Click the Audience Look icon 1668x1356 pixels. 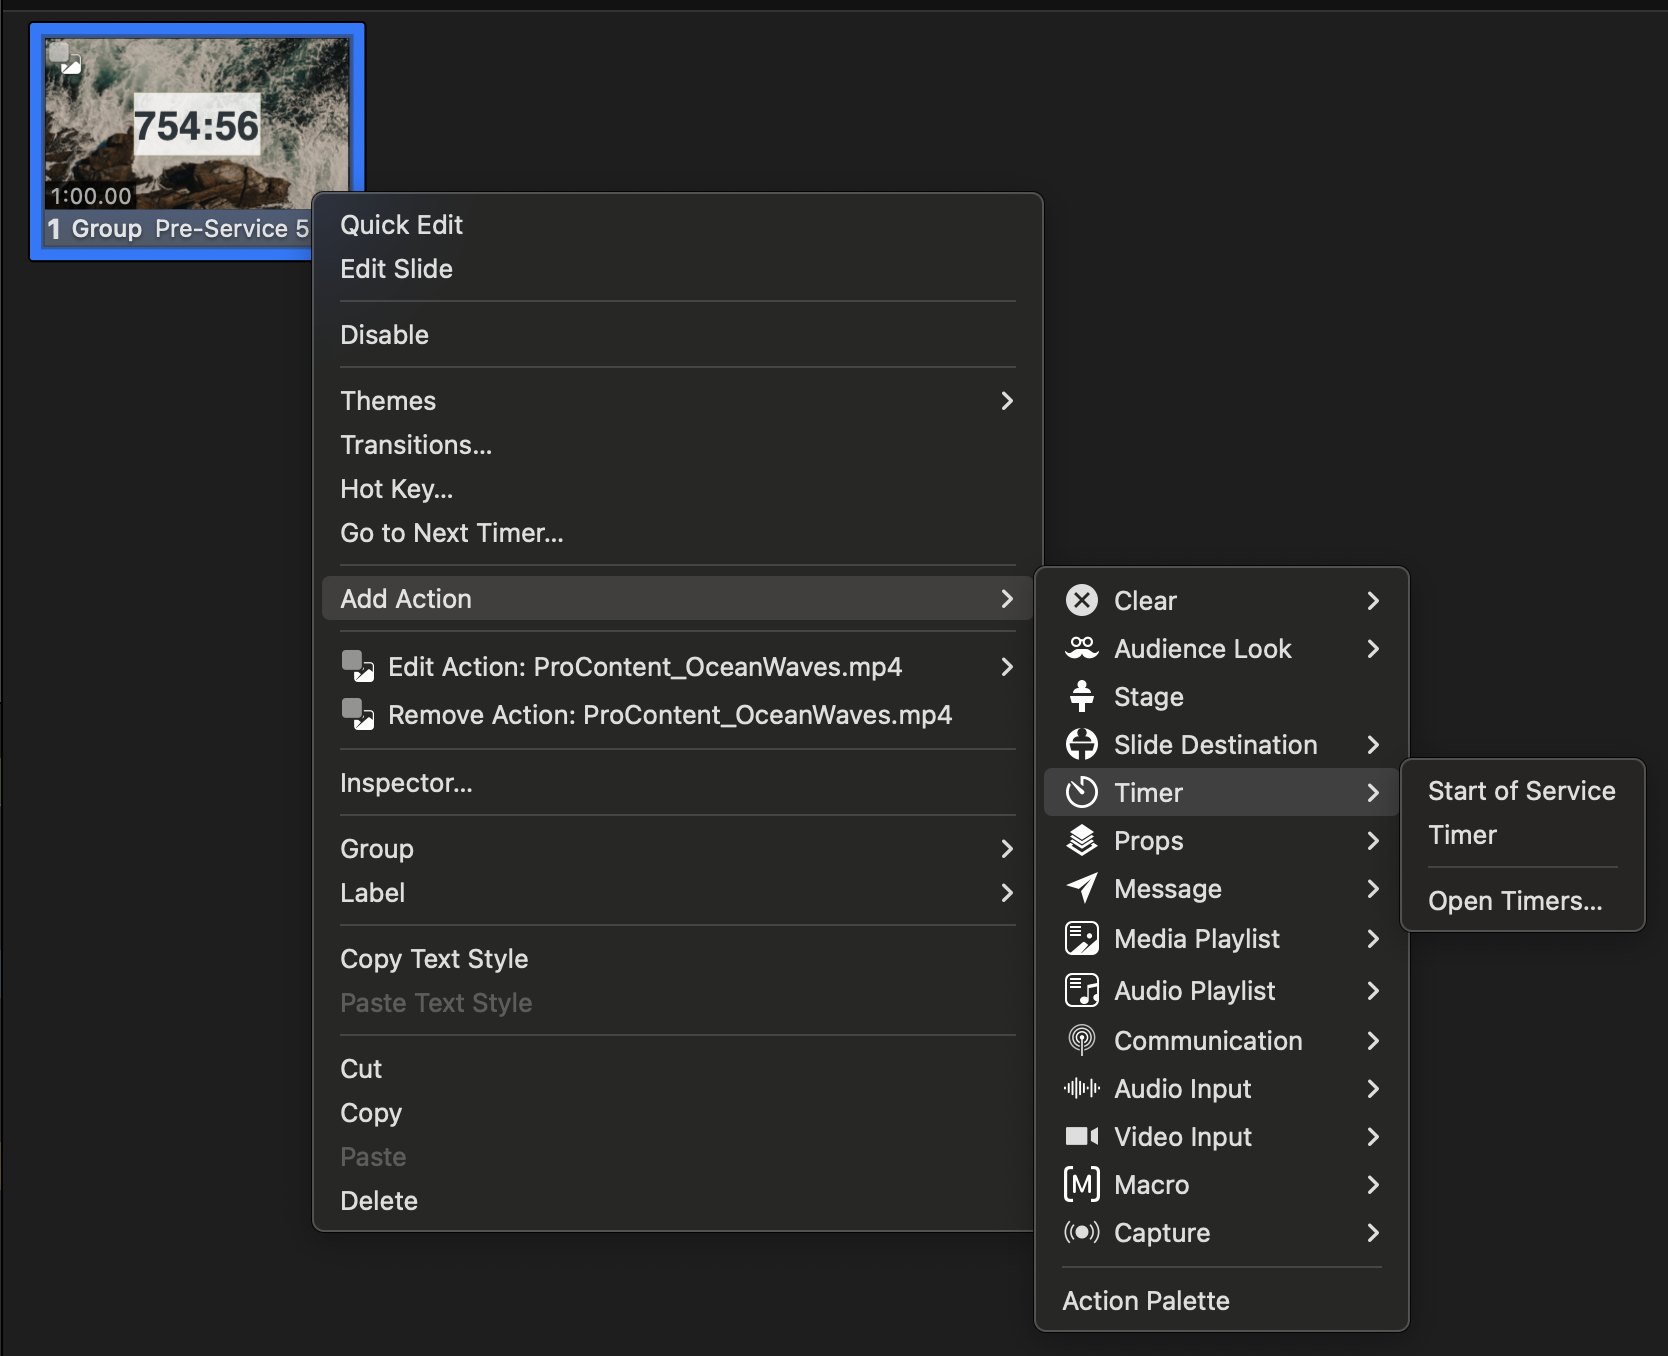pos(1081,648)
